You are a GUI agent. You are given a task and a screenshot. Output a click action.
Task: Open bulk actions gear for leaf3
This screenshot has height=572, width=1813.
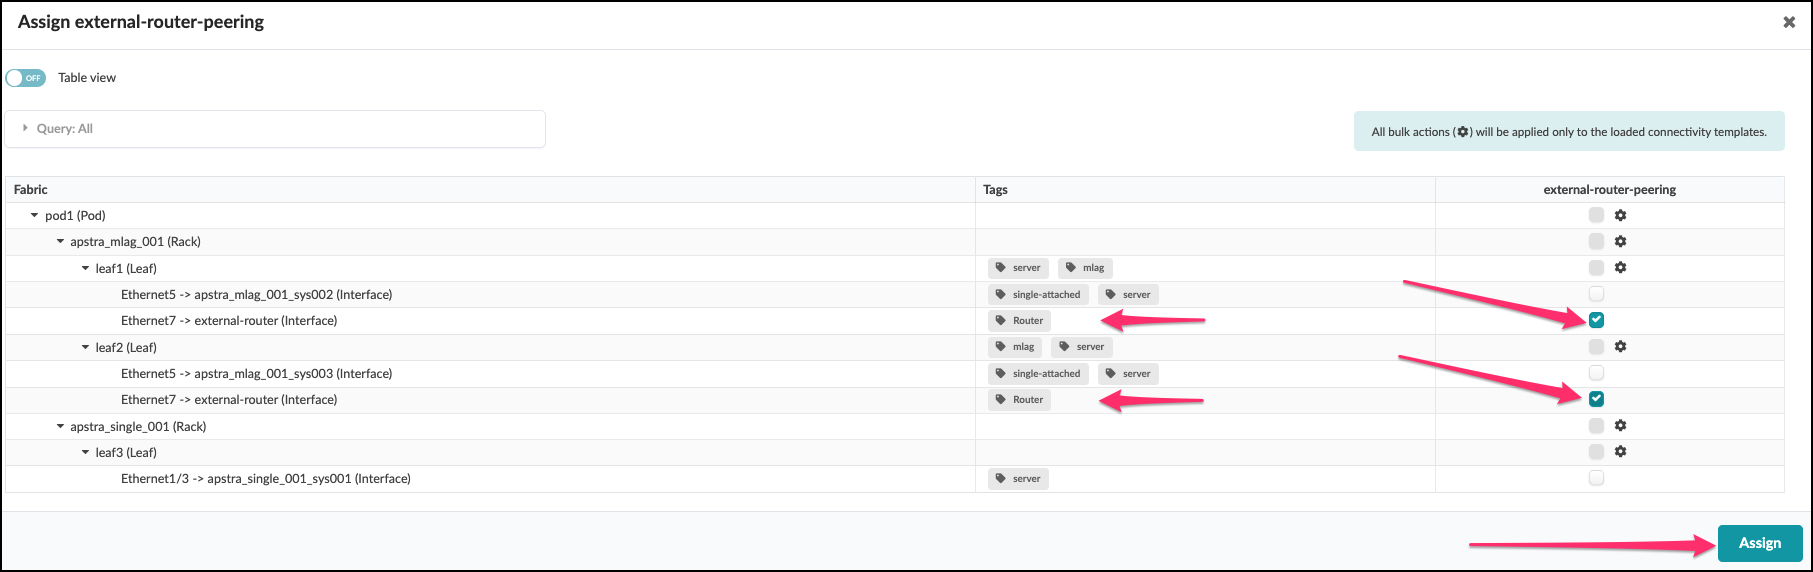[x=1620, y=451]
